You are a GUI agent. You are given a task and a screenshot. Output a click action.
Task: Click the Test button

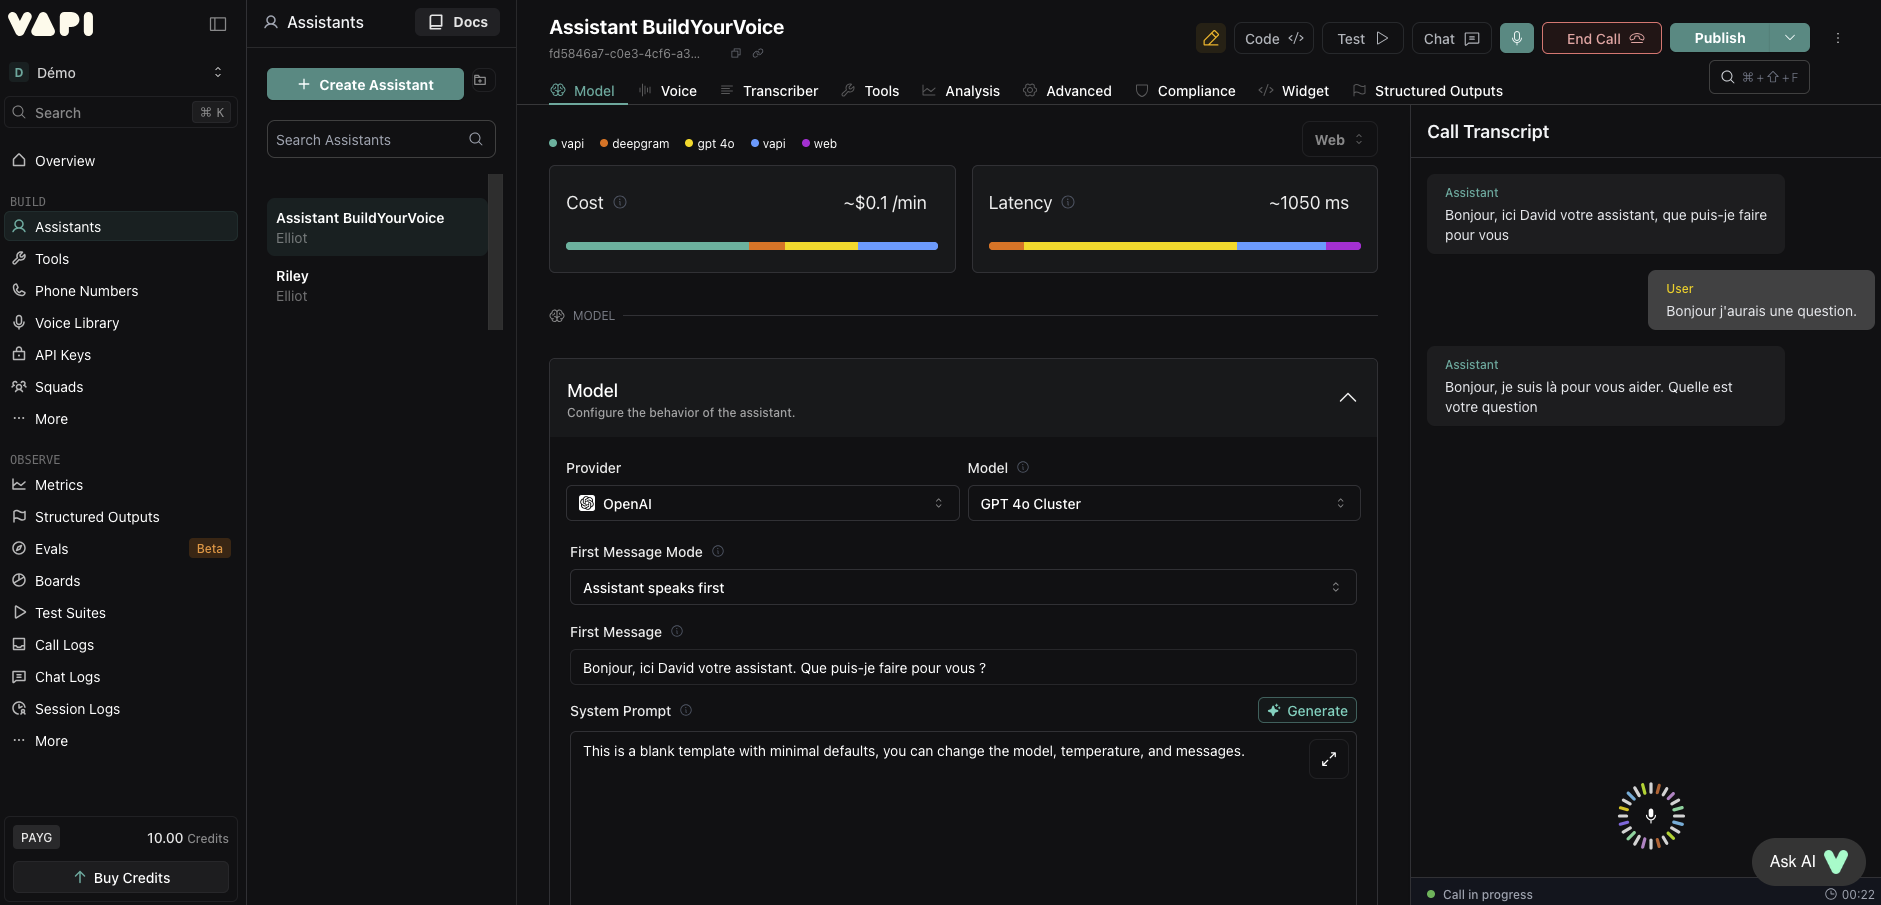[x=1363, y=38]
